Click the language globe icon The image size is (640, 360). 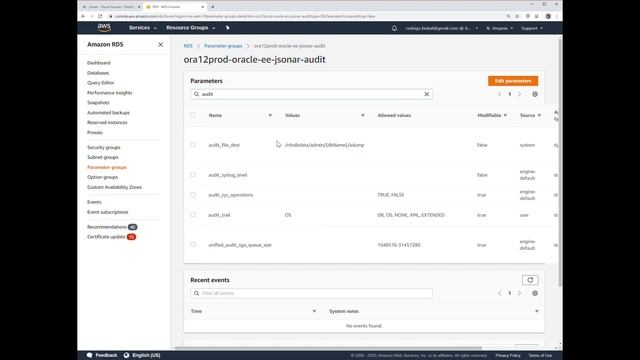point(127,355)
